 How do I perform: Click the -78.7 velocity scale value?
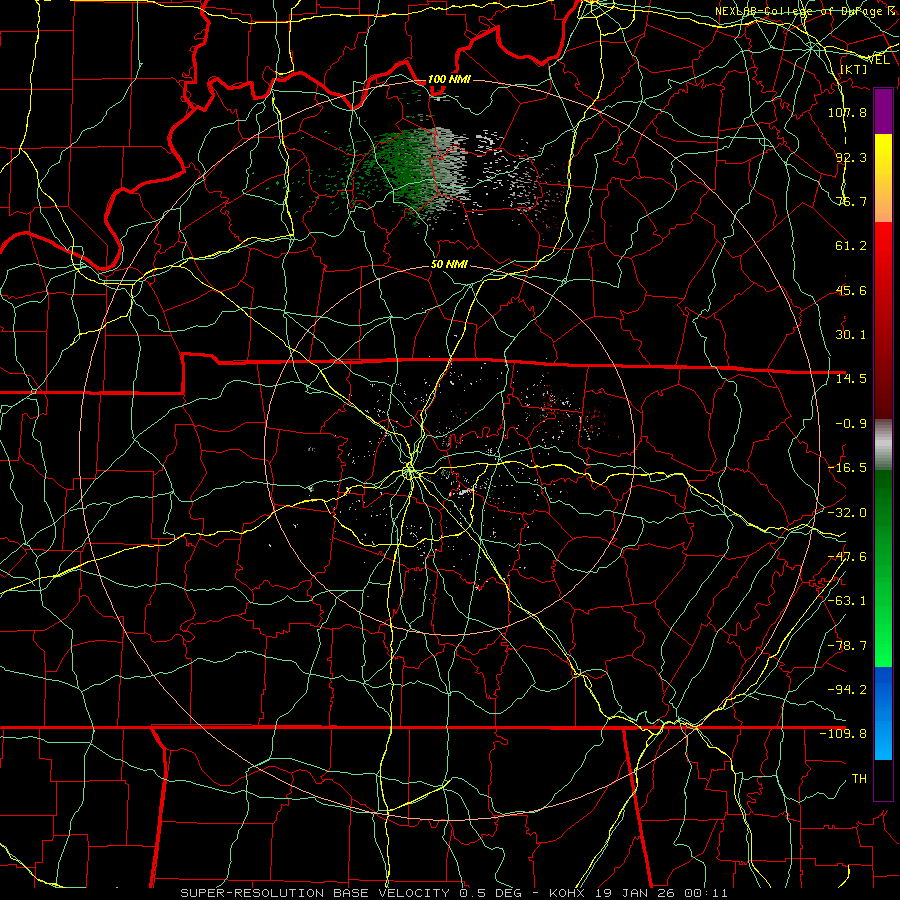(847, 646)
